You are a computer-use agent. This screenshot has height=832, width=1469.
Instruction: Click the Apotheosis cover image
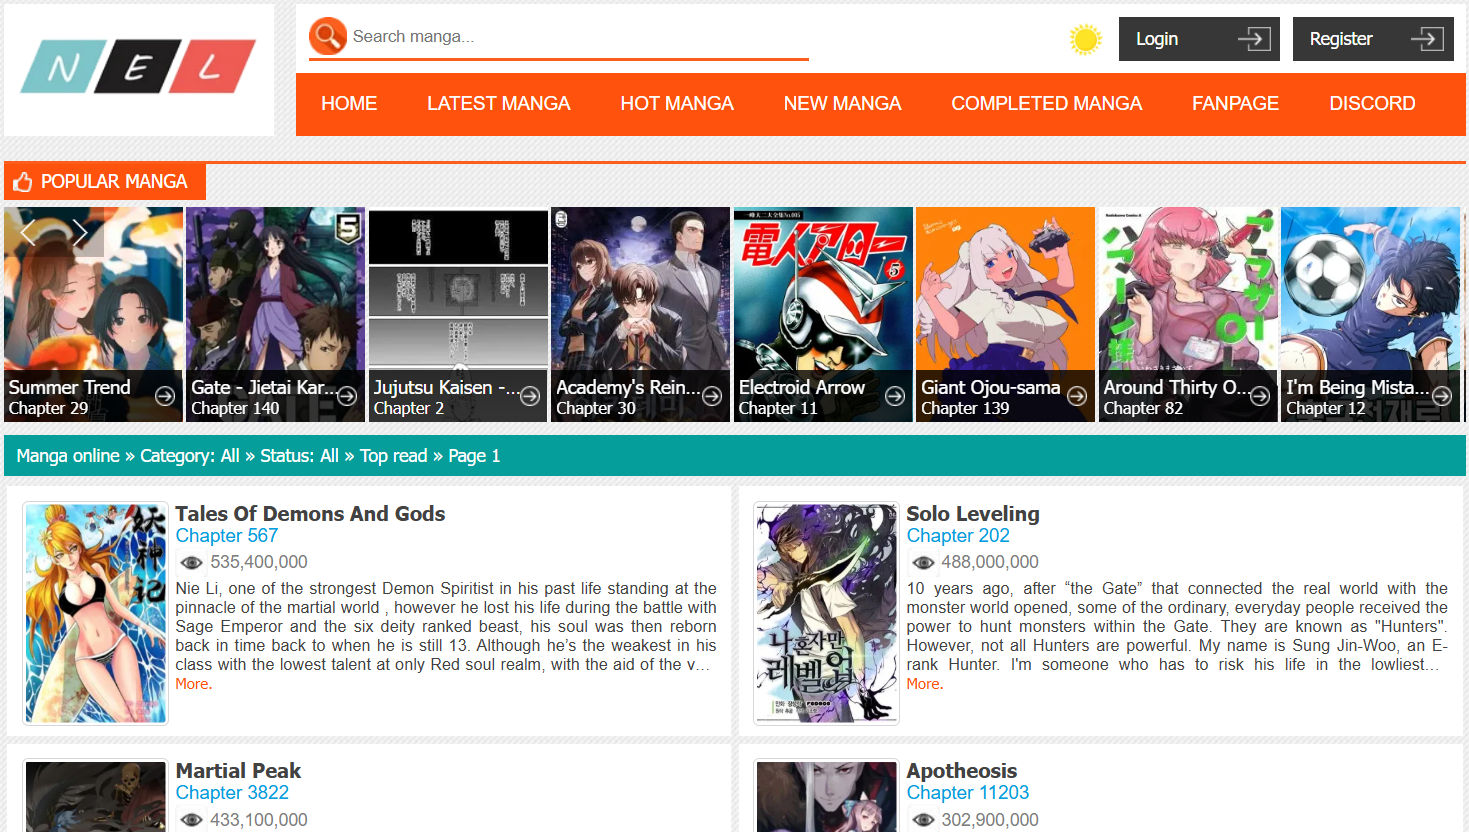(x=826, y=796)
